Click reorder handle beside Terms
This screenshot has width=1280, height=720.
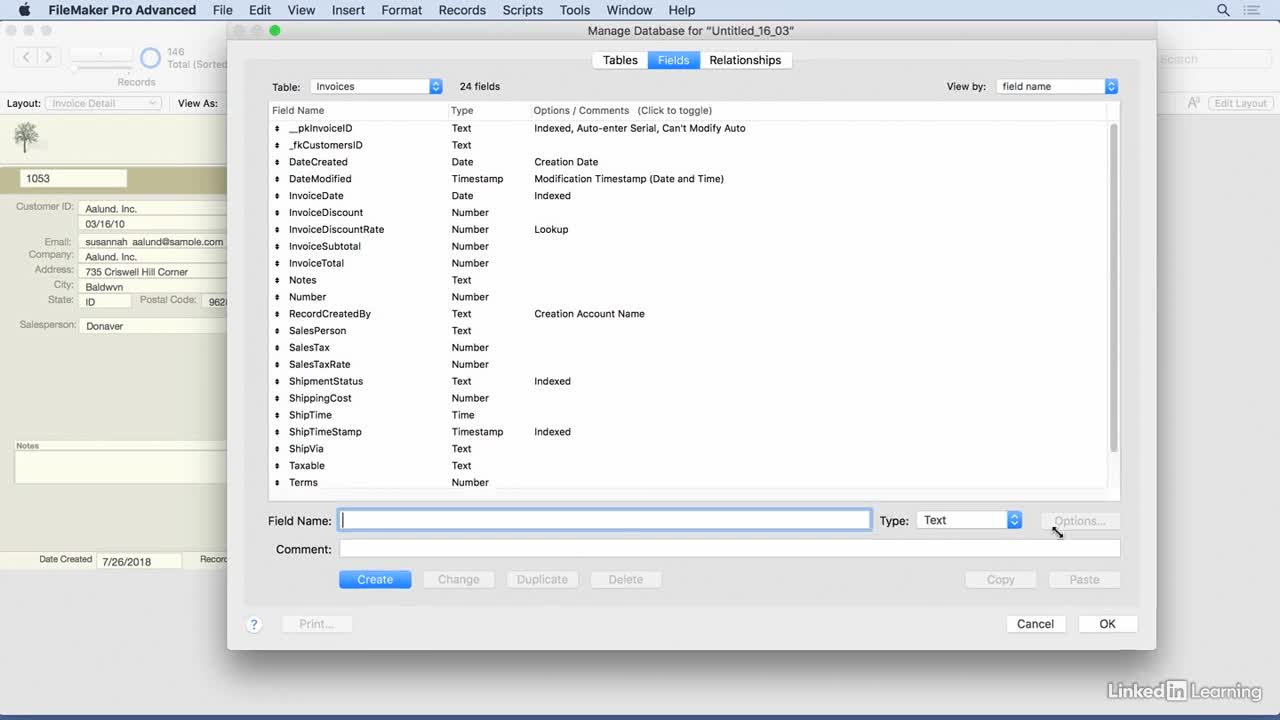click(x=278, y=483)
